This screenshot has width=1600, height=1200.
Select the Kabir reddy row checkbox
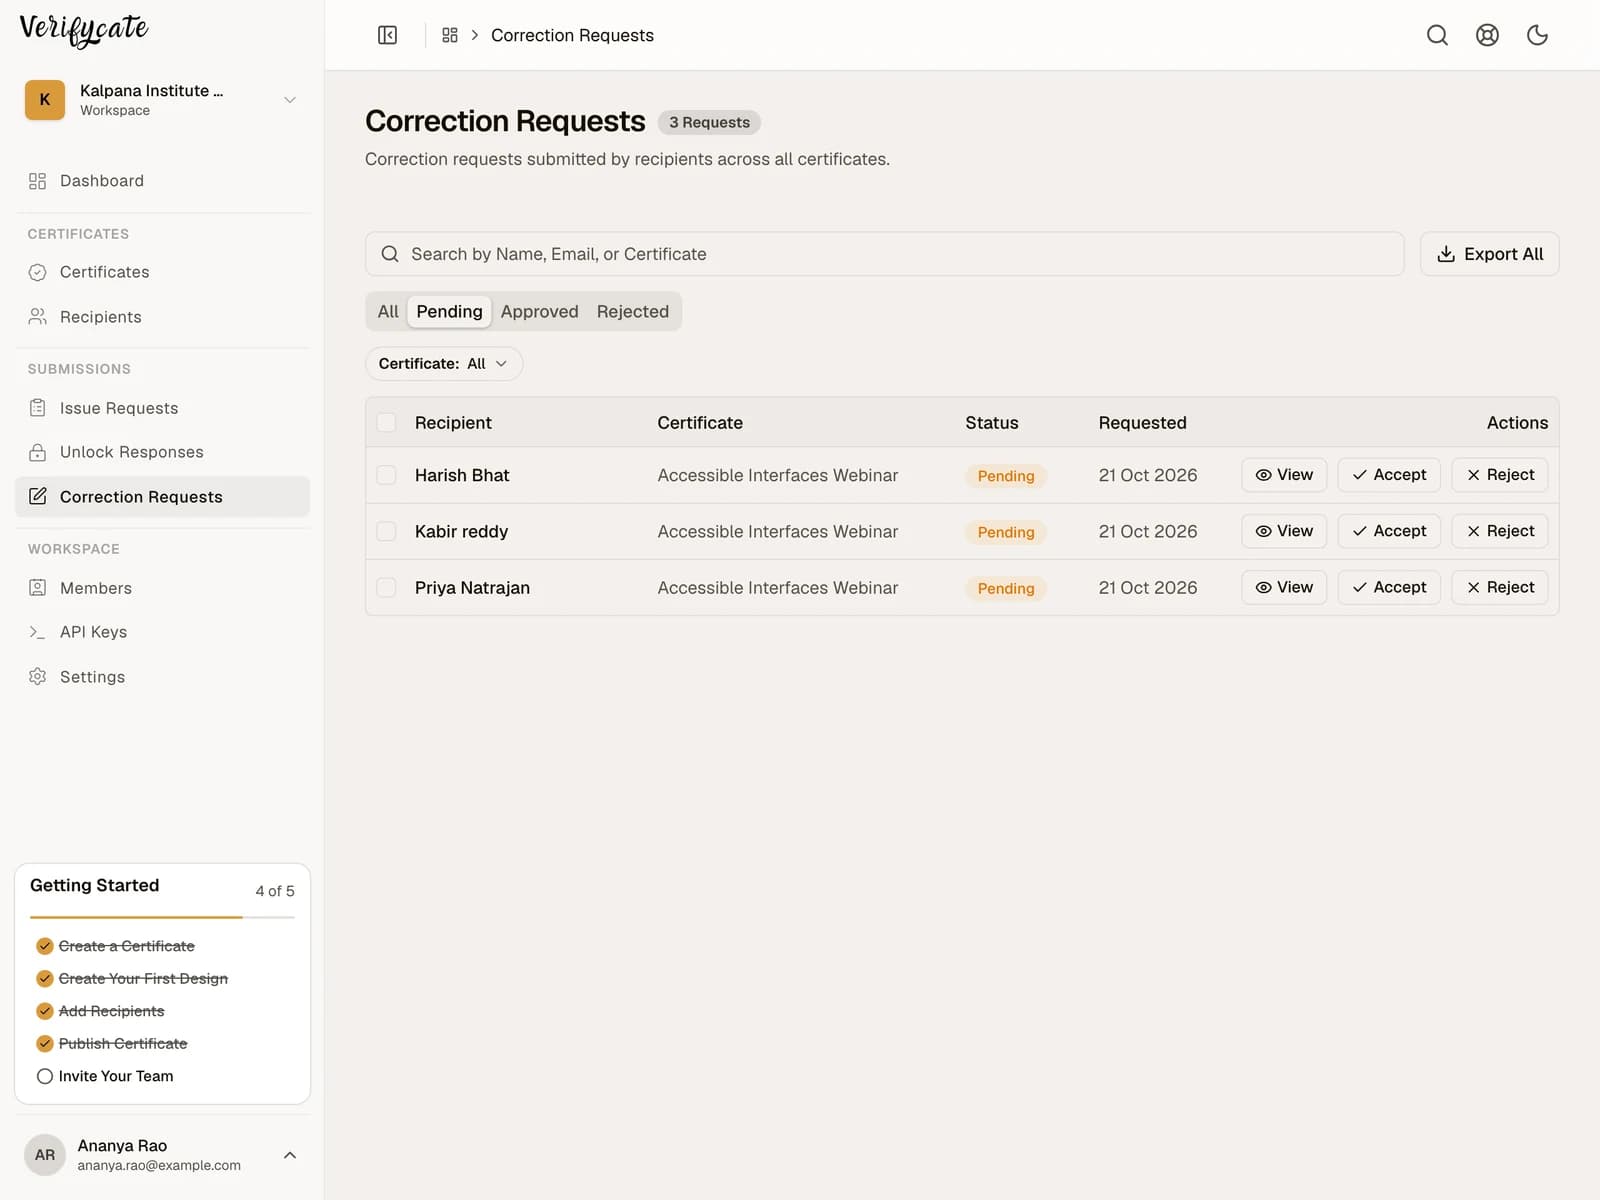click(386, 531)
